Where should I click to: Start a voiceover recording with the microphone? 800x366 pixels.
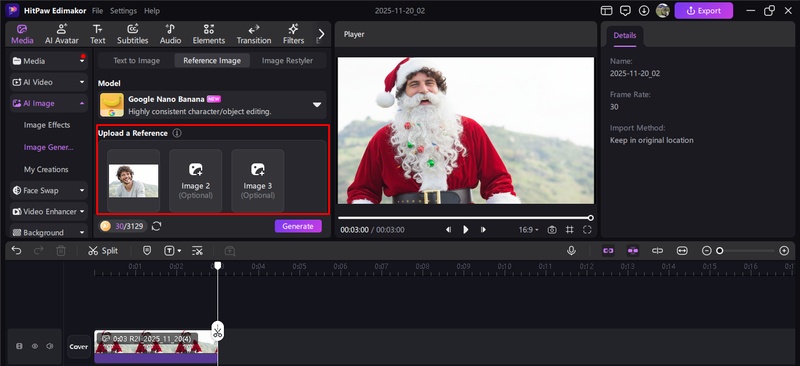(x=571, y=251)
